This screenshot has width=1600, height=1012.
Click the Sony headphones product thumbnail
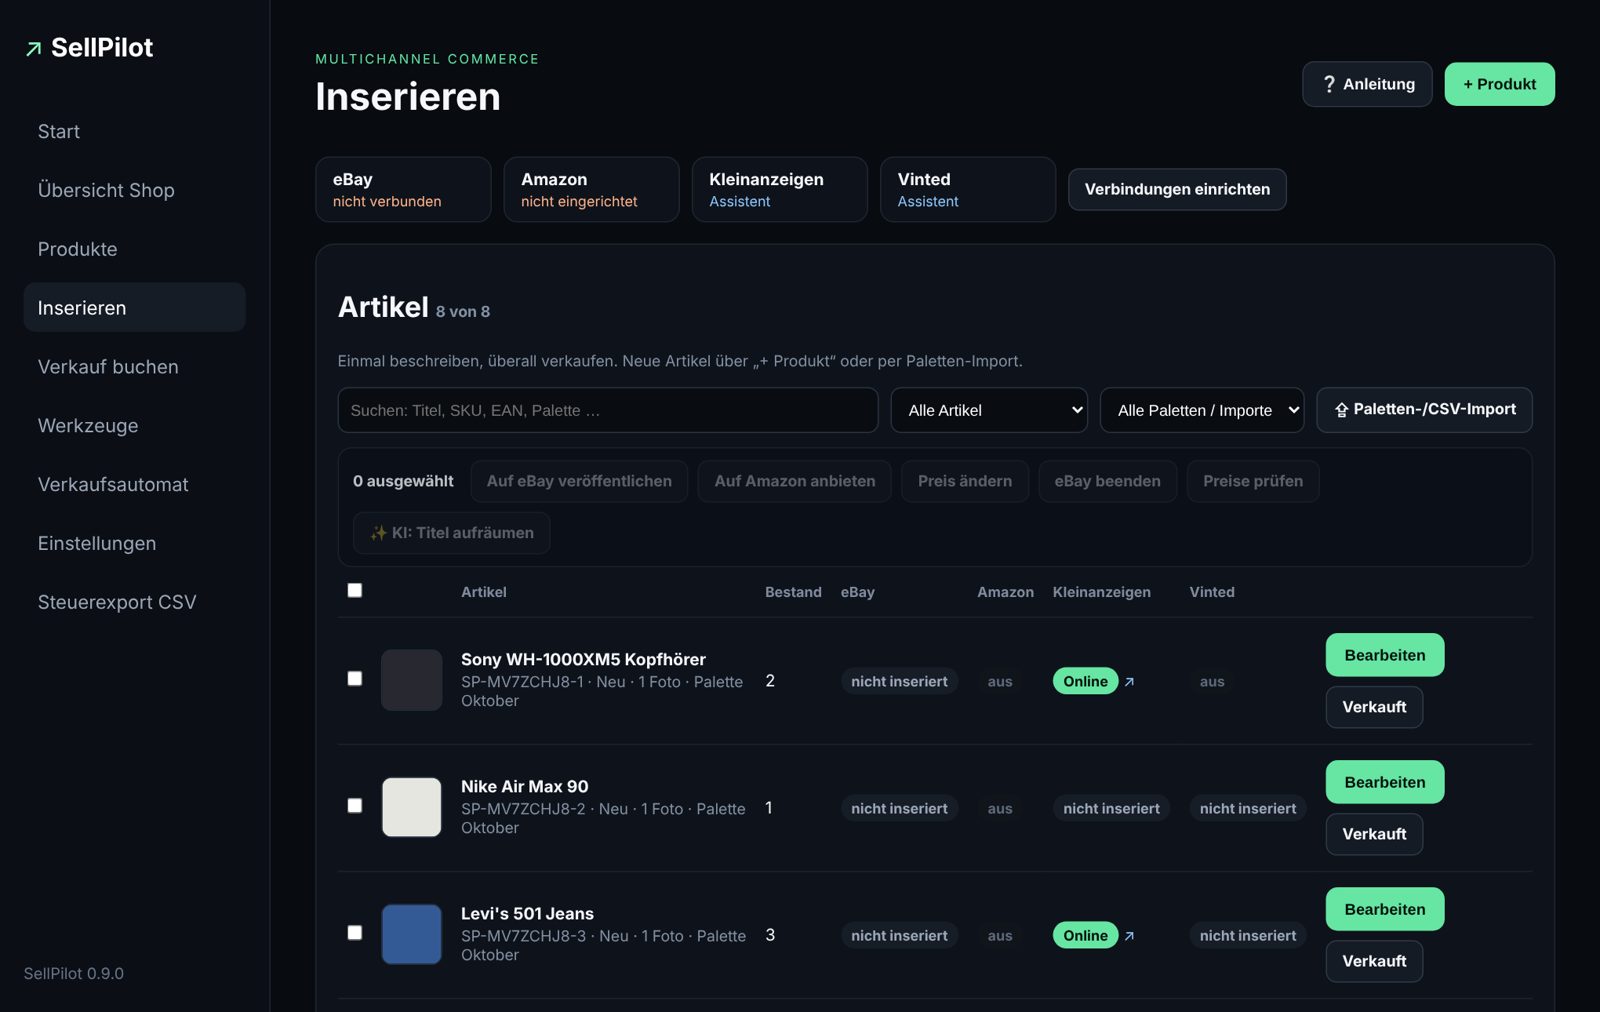click(412, 680)
